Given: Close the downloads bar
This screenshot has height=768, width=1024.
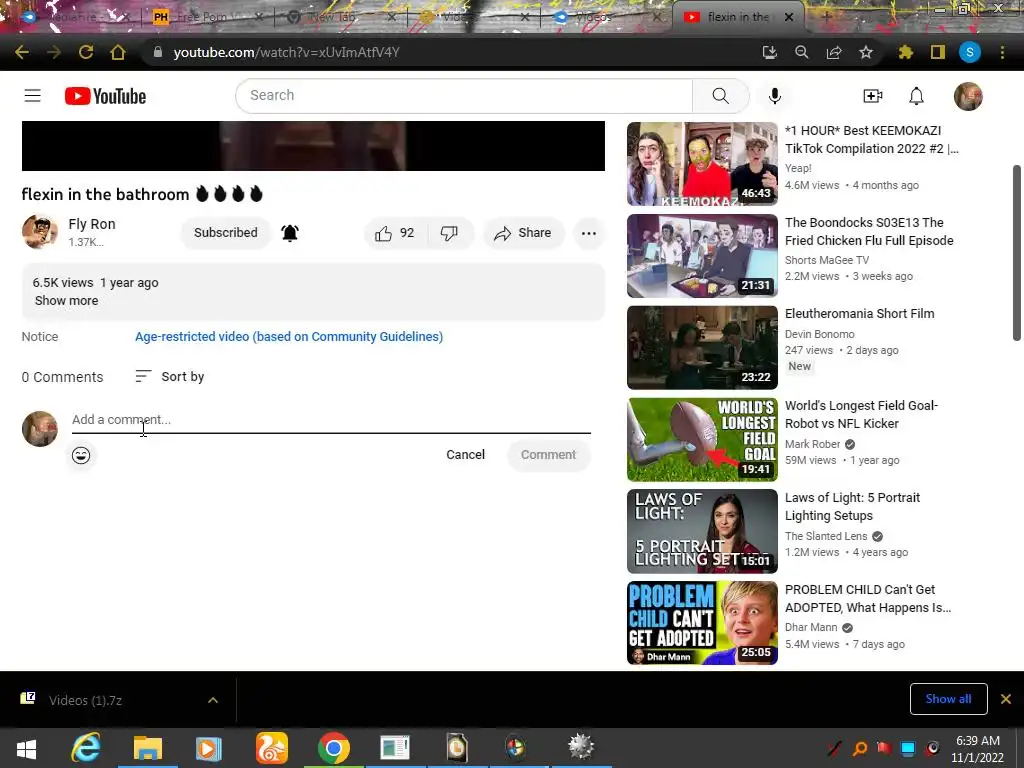Looking at the screenshot, I should coord(1006,699).
